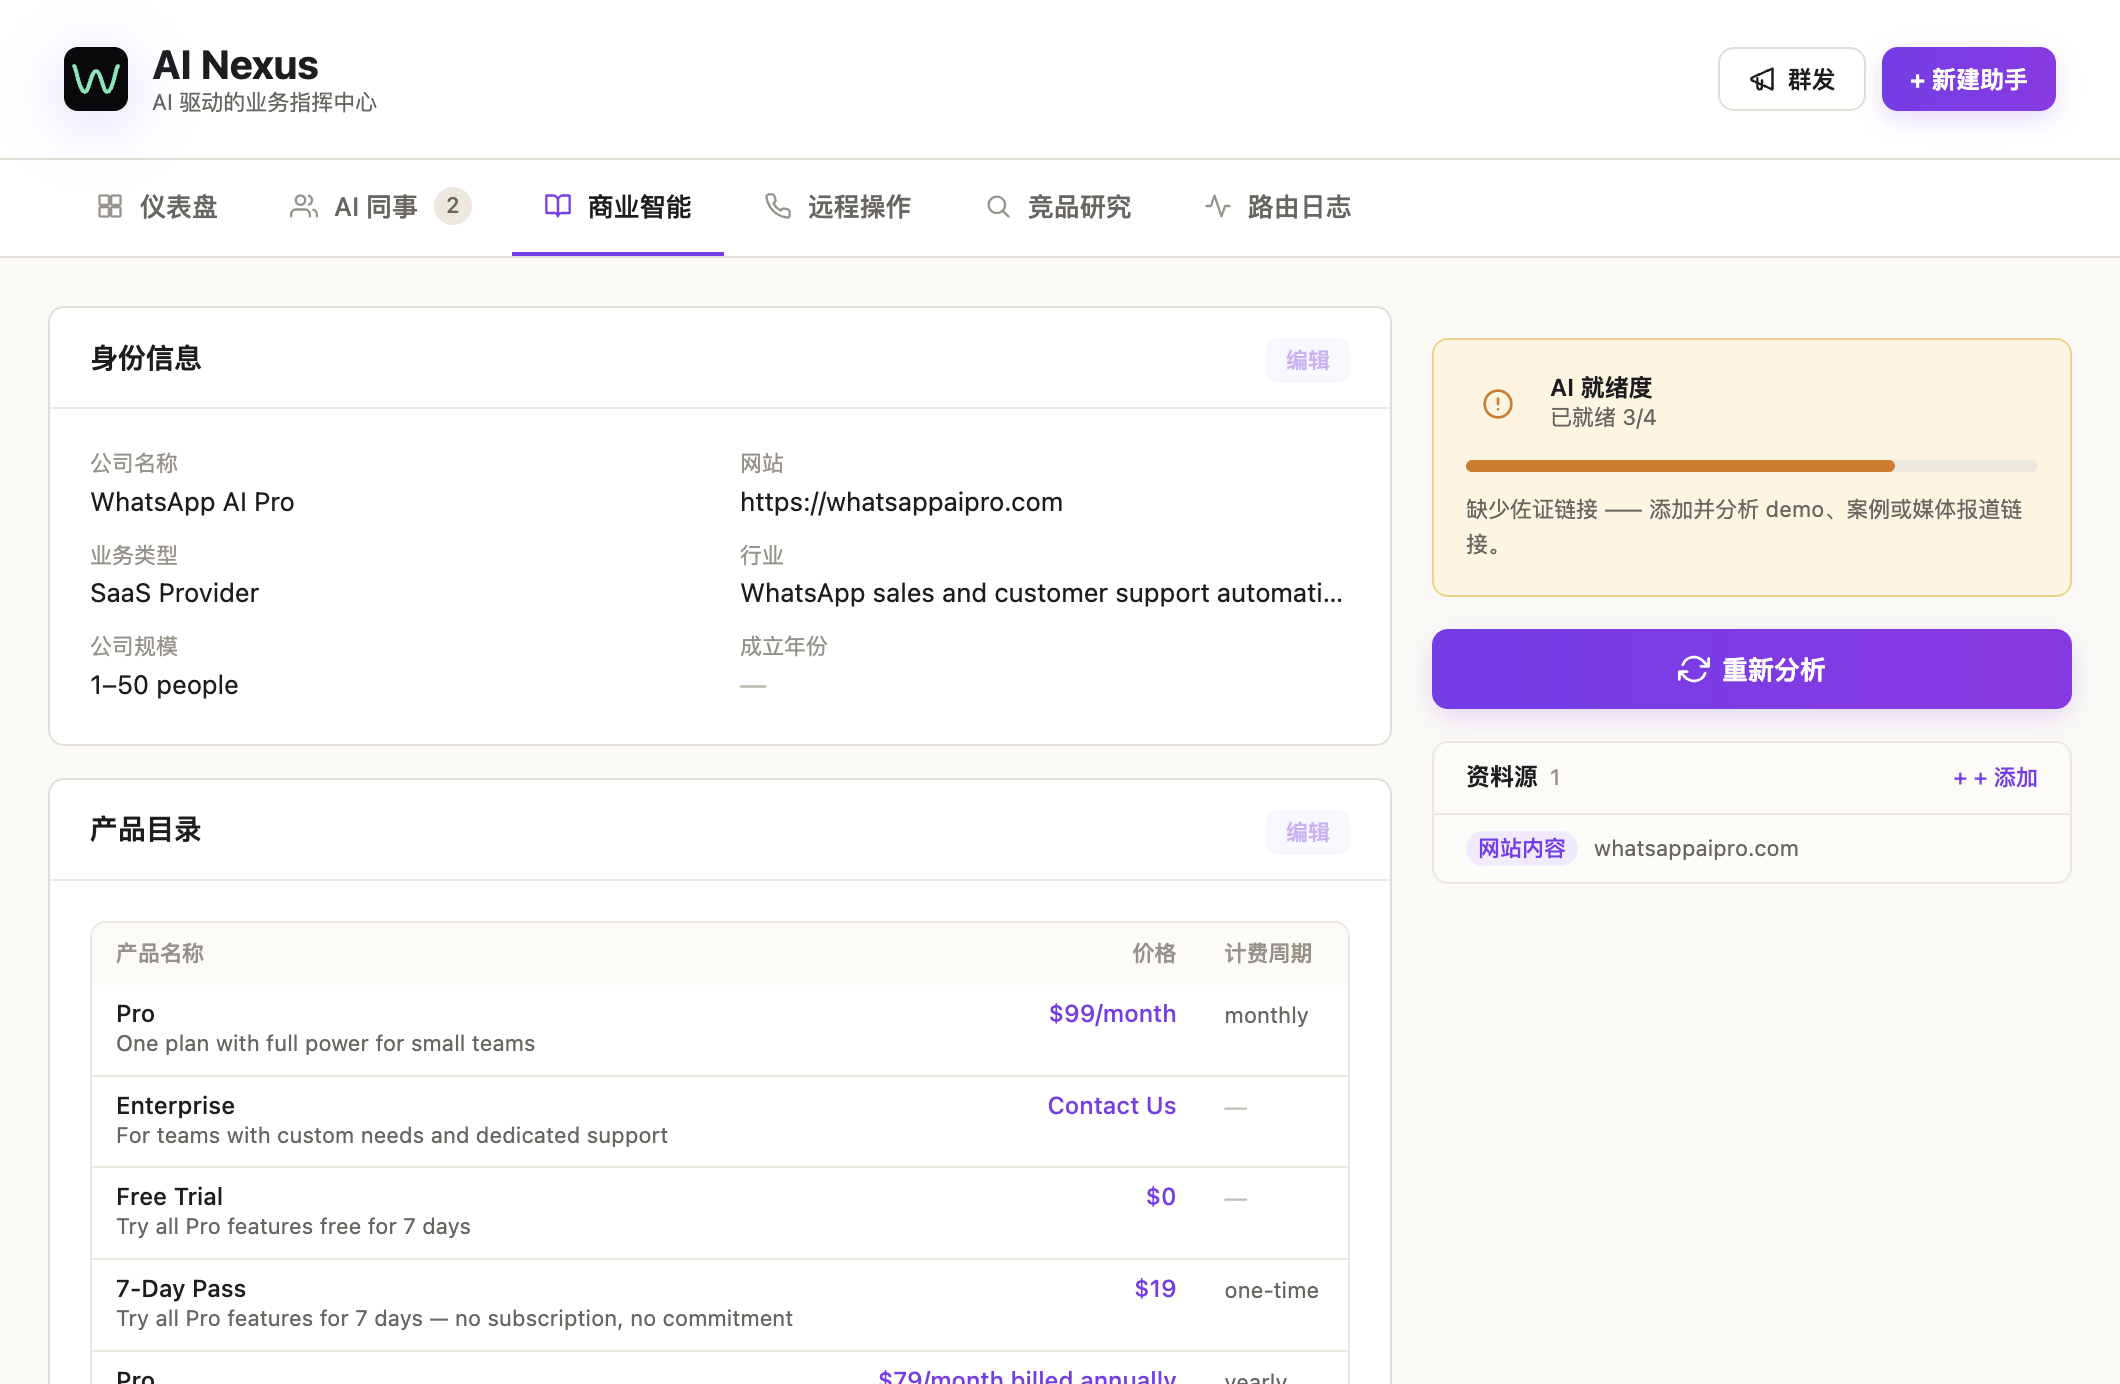
Task: Click the $99/month price of Pro
Action: coord(1112,1013)
